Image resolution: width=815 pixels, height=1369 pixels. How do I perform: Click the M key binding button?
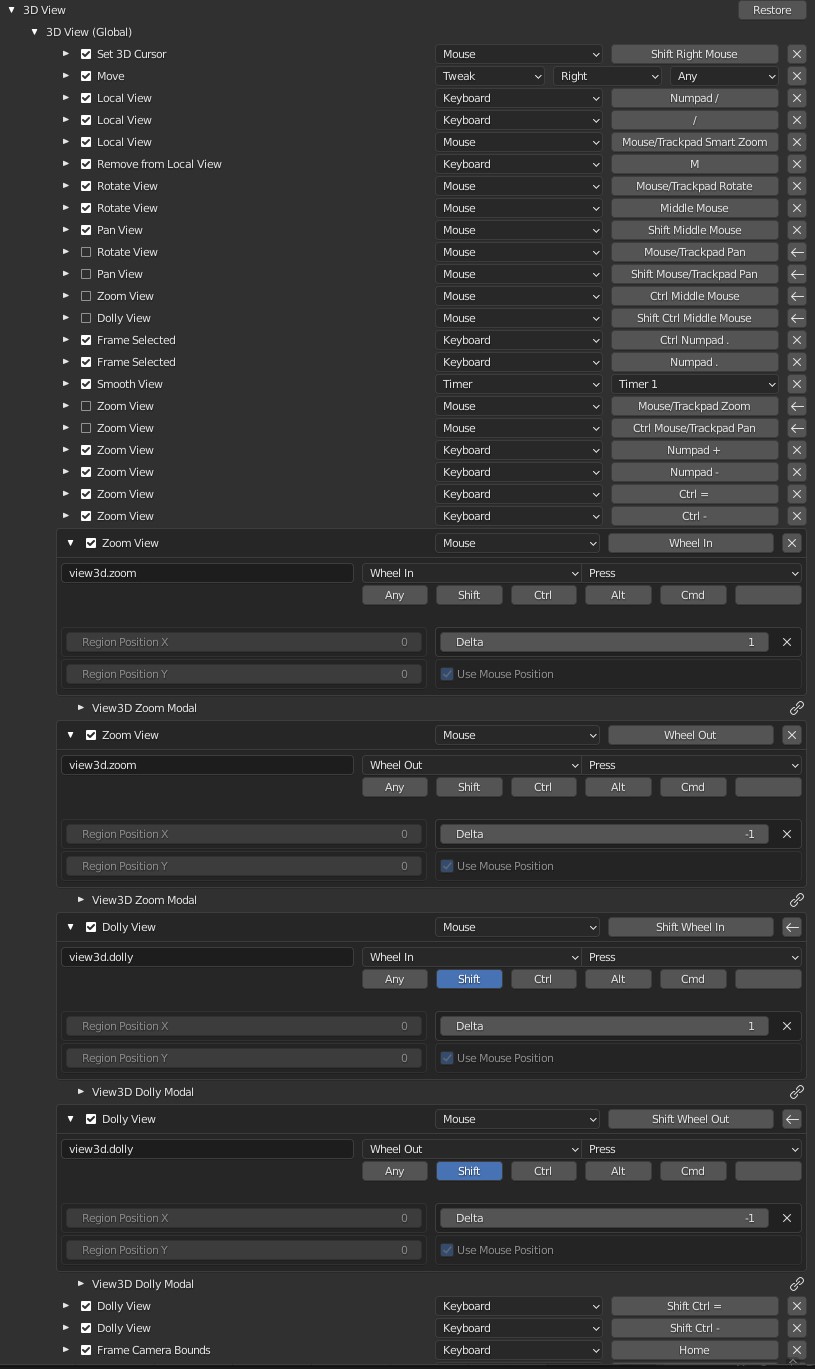point(695,164)
